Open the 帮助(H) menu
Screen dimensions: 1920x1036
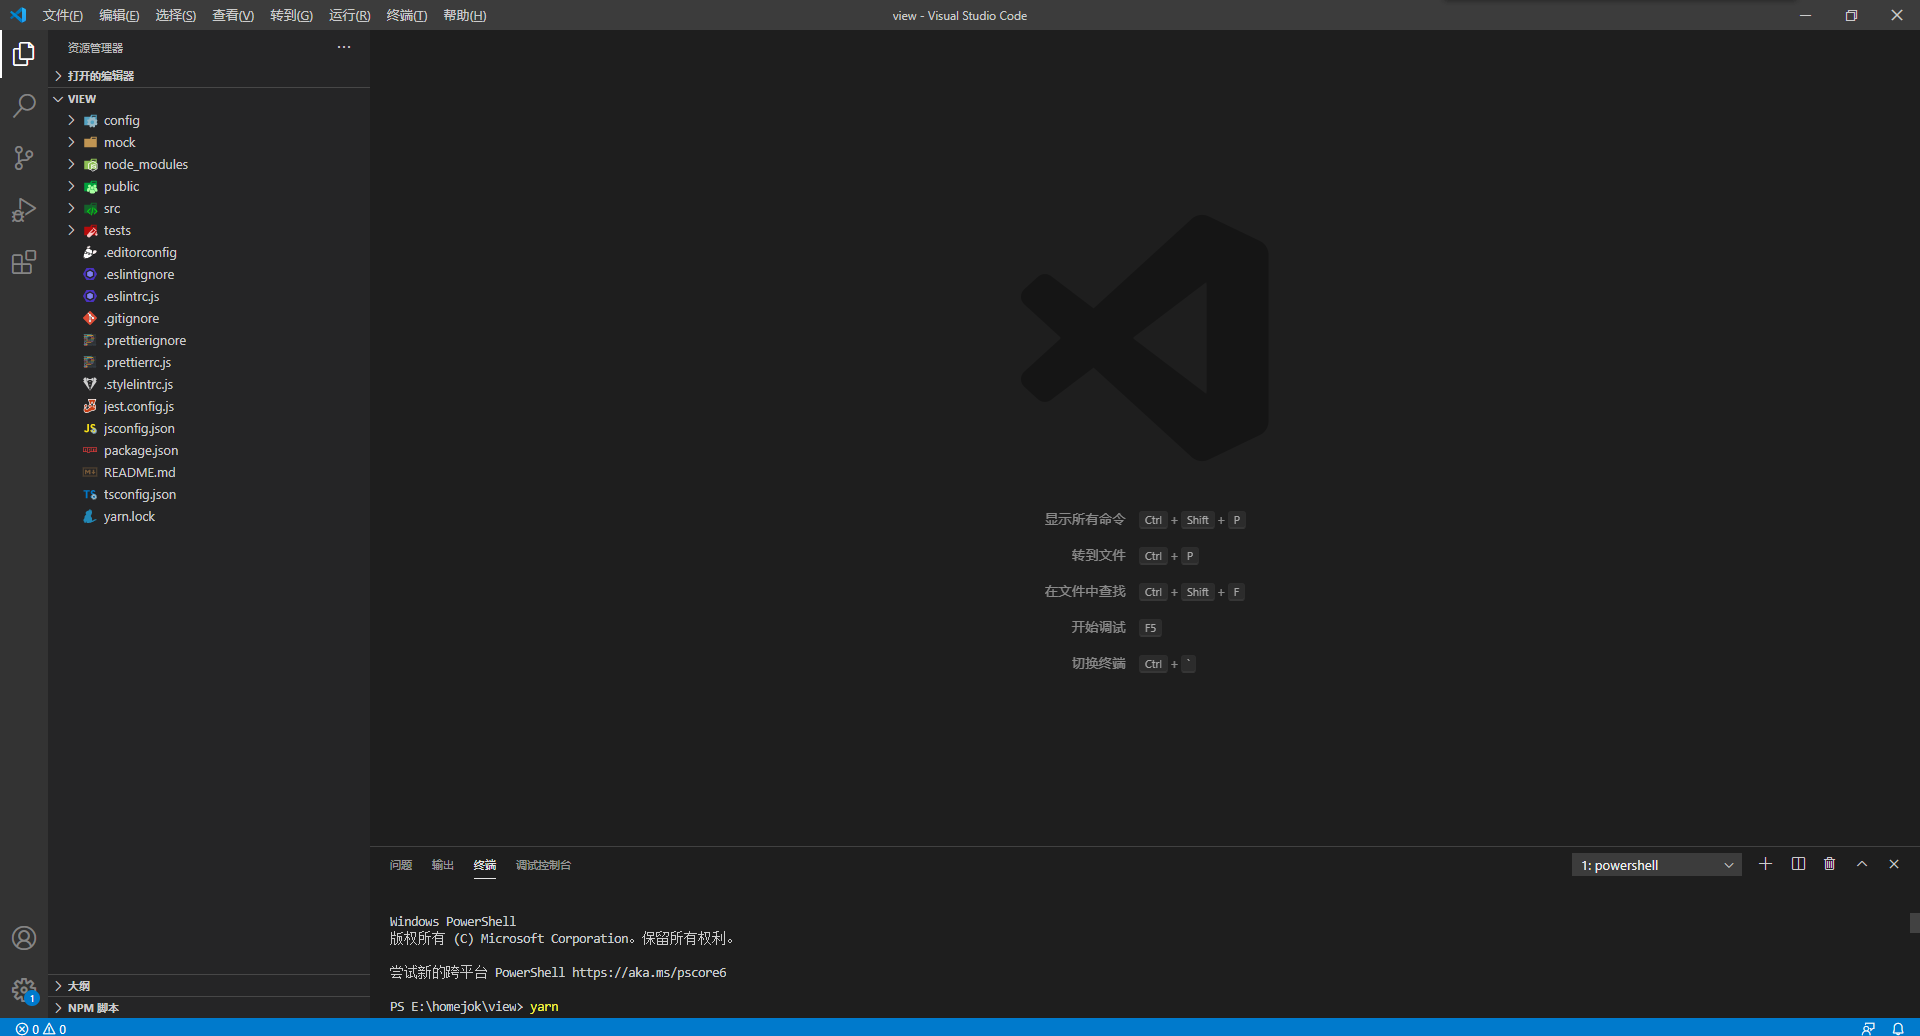[464, 15]
